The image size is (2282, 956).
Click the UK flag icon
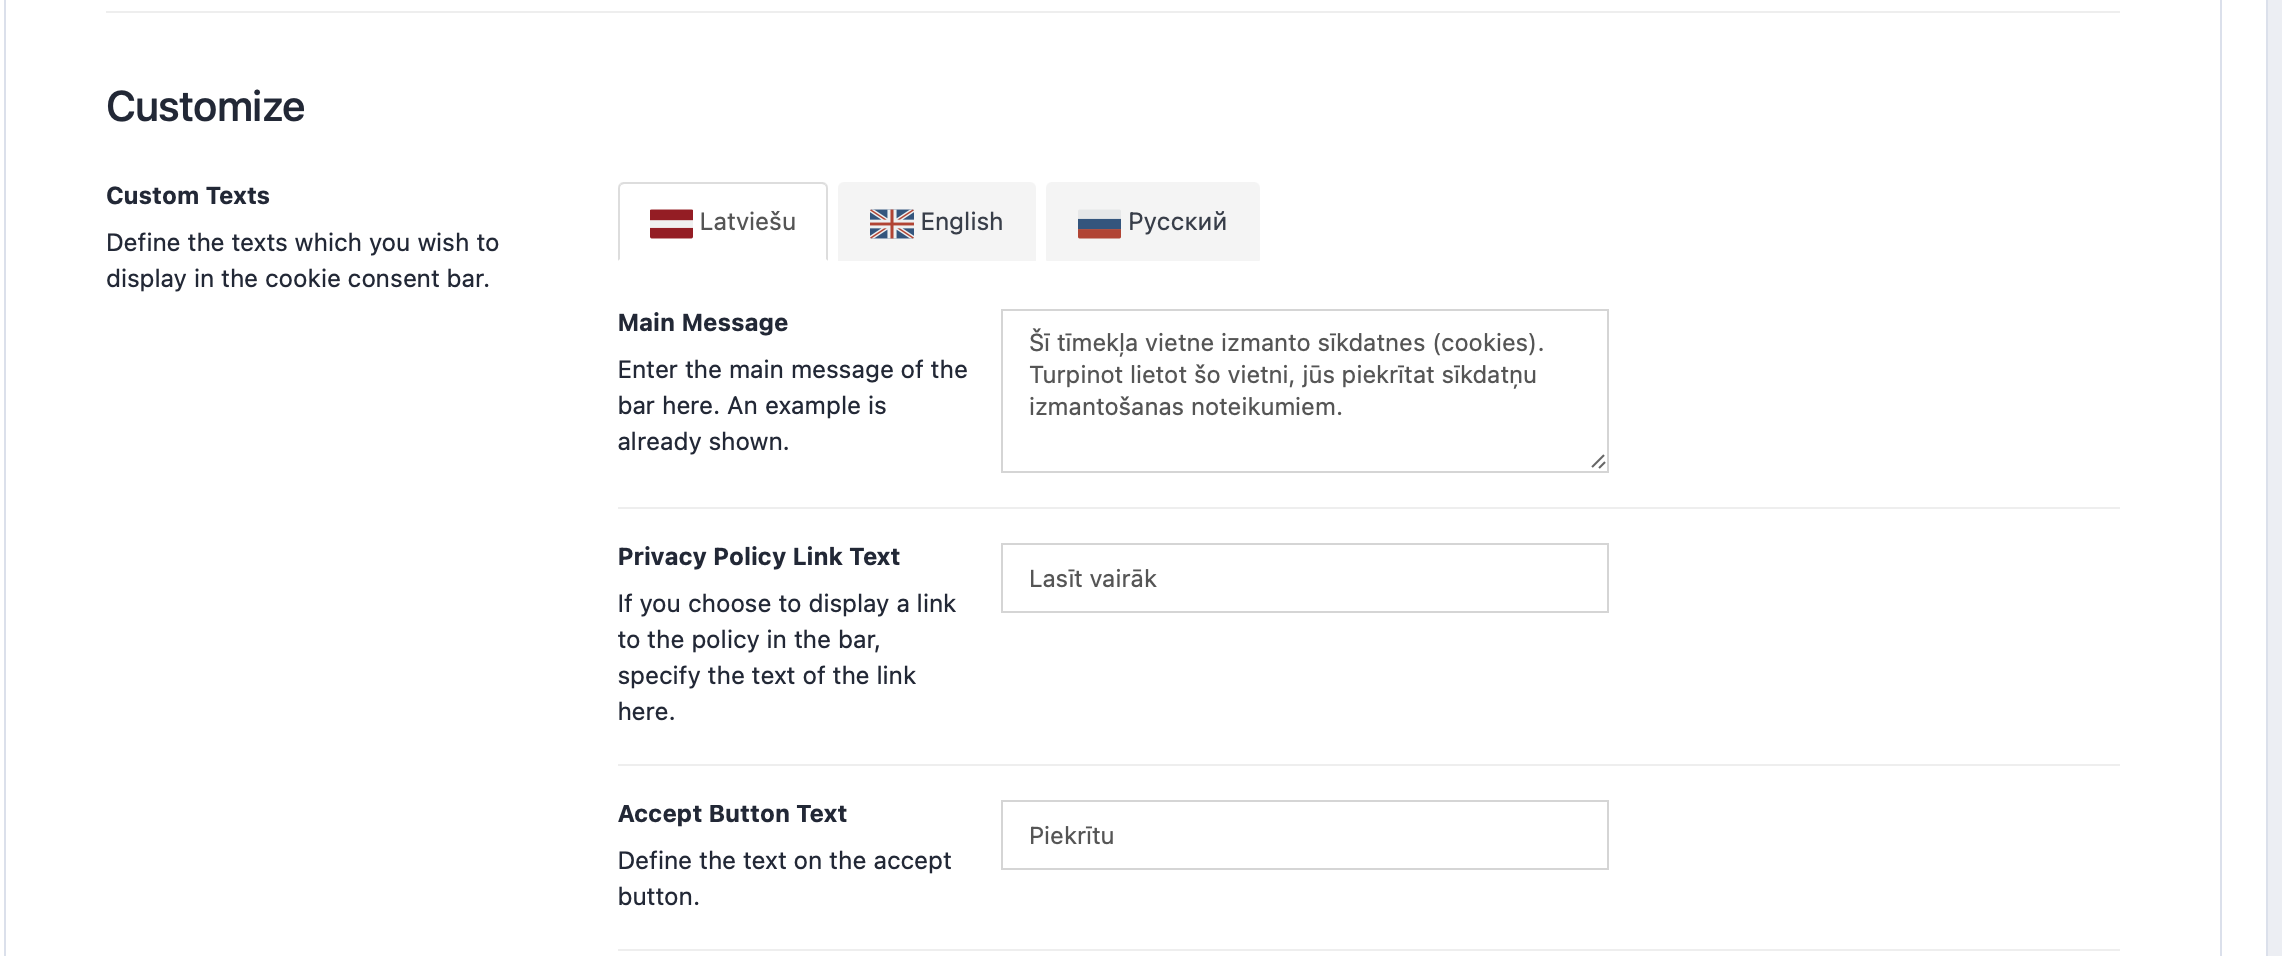(891, 223)
